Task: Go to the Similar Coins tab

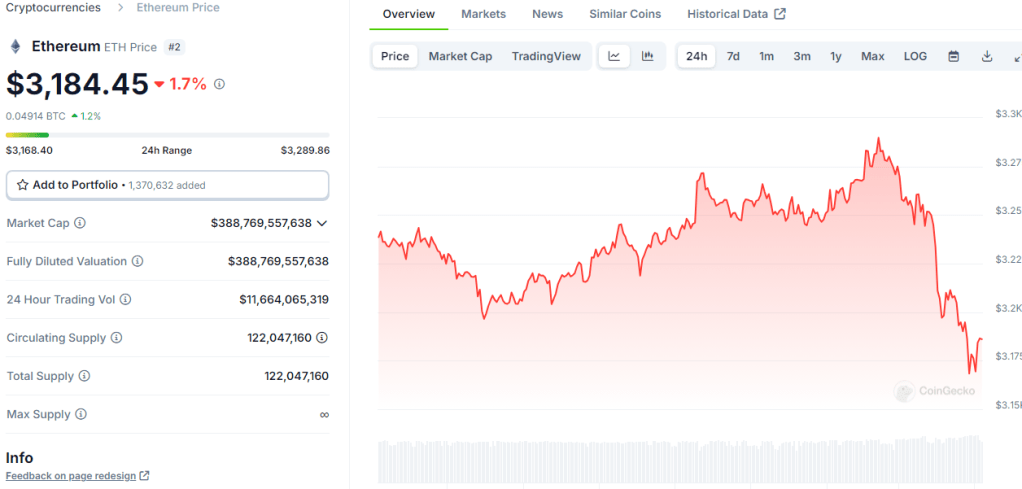Action: 625,14
